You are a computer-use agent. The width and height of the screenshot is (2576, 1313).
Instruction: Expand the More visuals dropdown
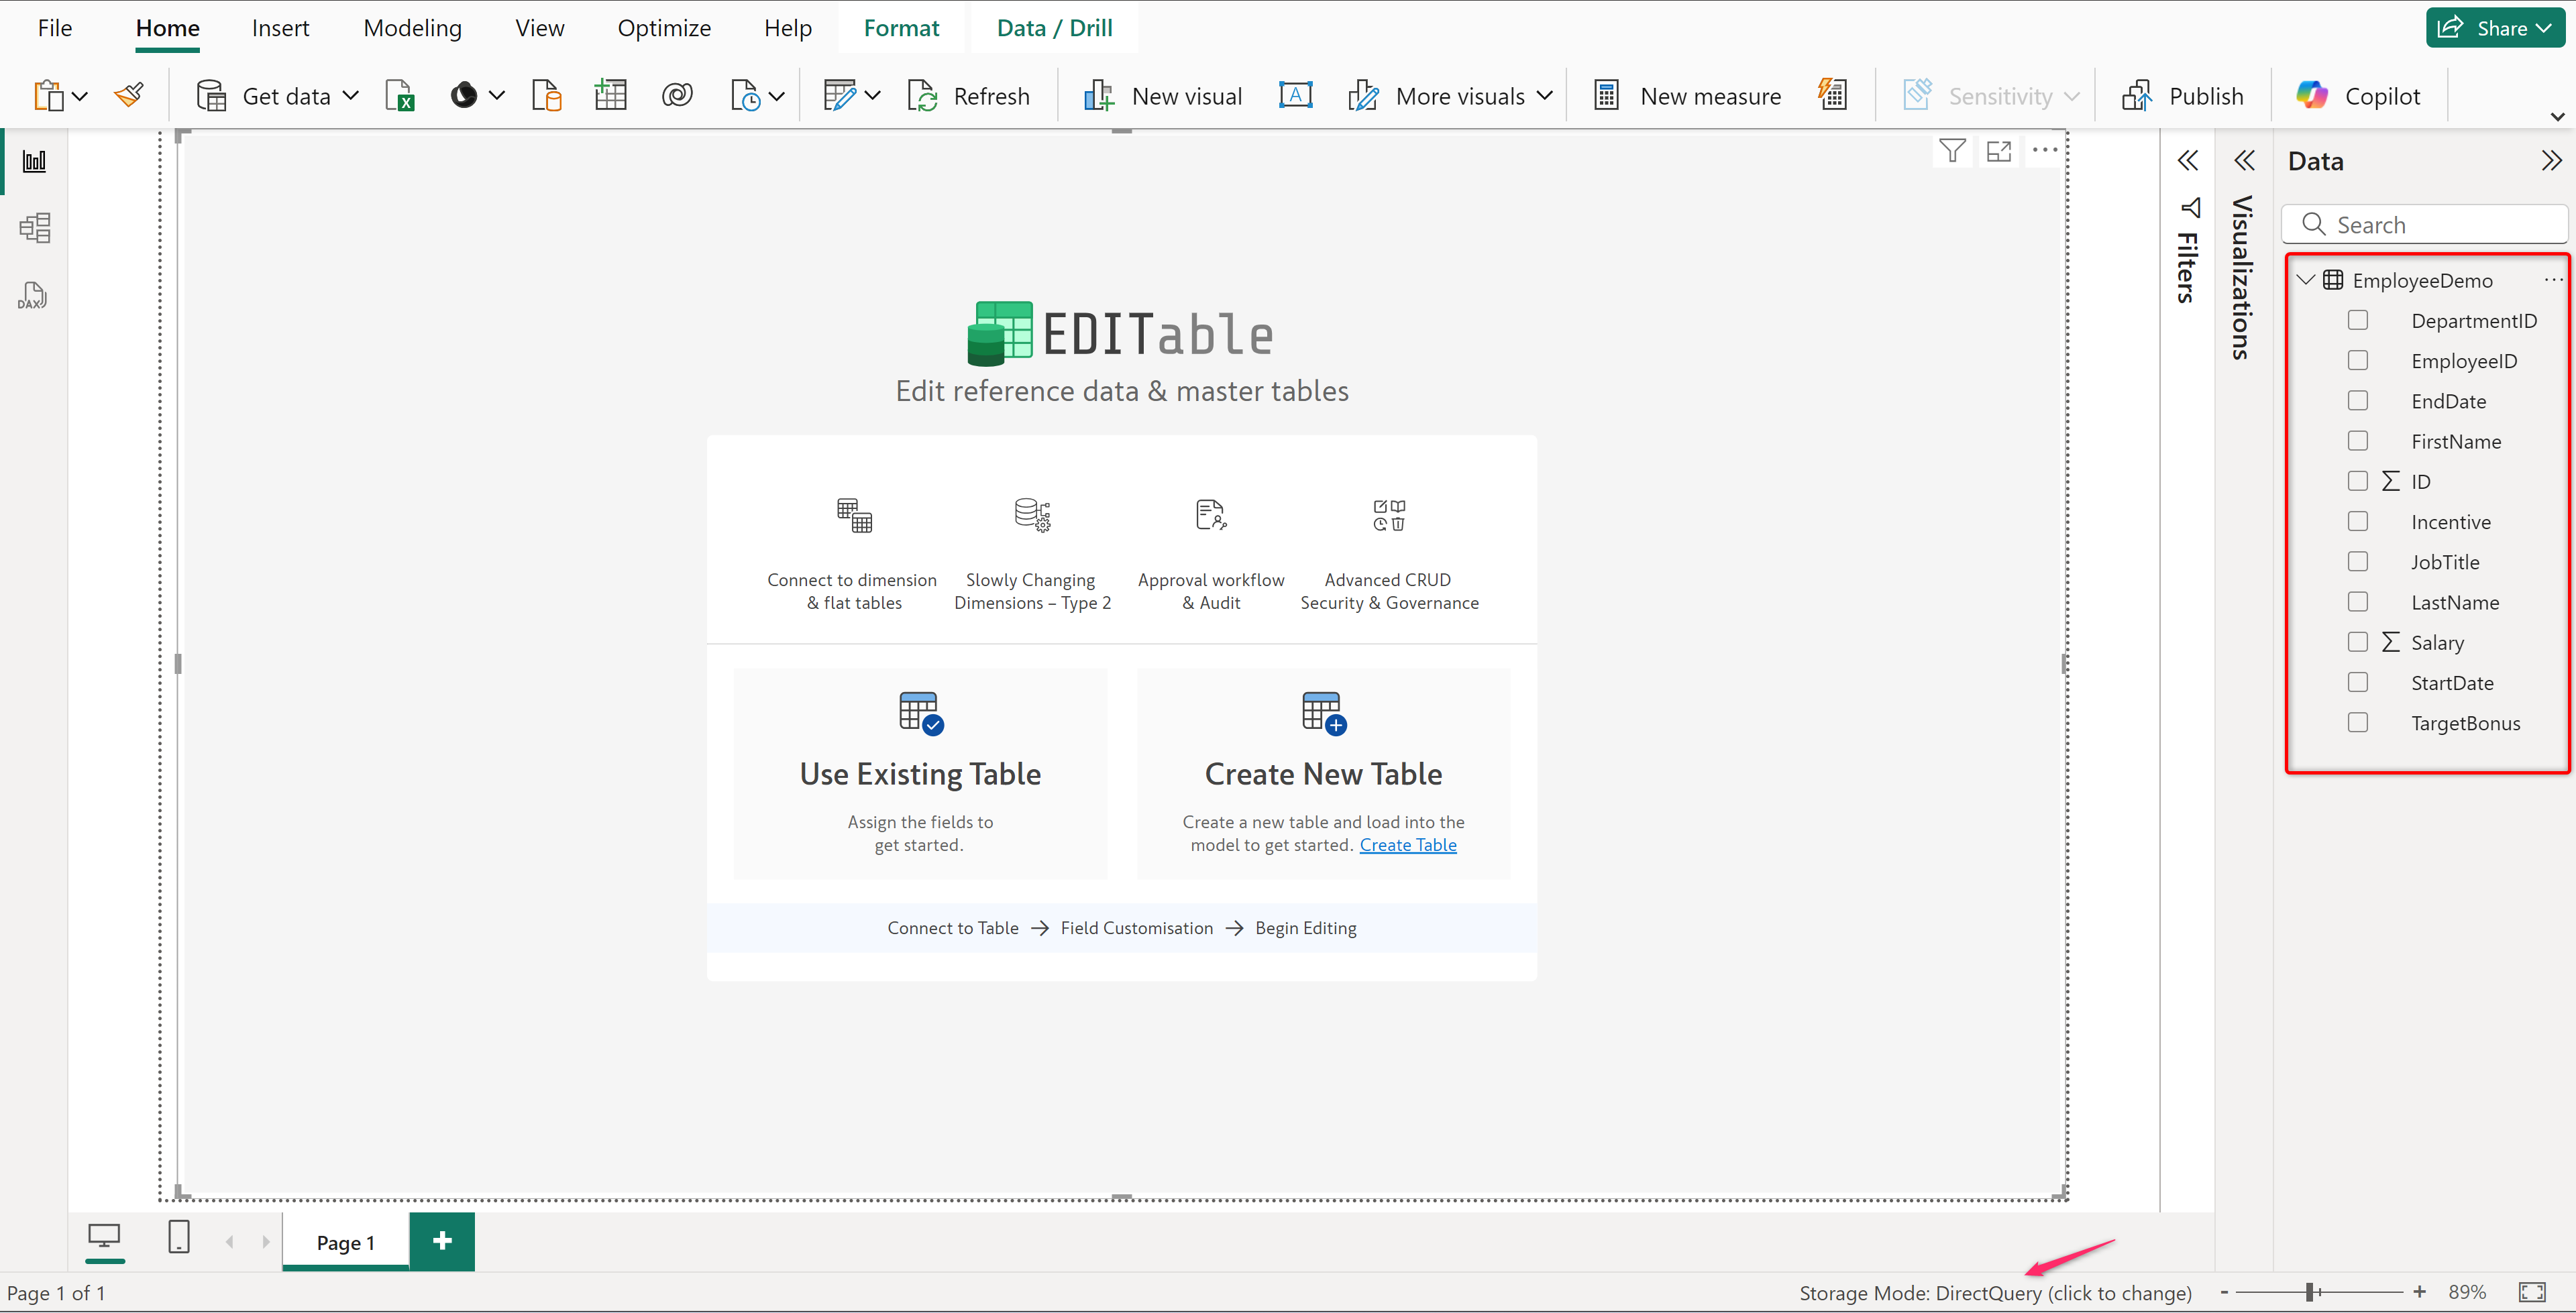[1544, 96]
